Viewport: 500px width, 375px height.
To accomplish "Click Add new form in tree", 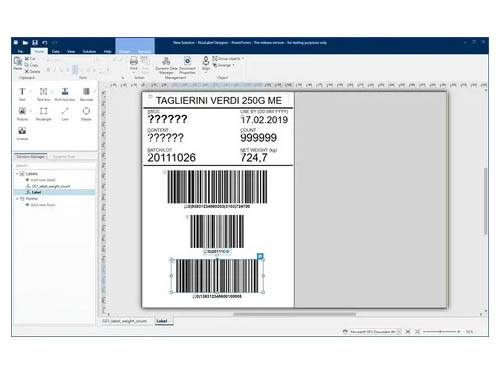I will click(x=40, y=205).
